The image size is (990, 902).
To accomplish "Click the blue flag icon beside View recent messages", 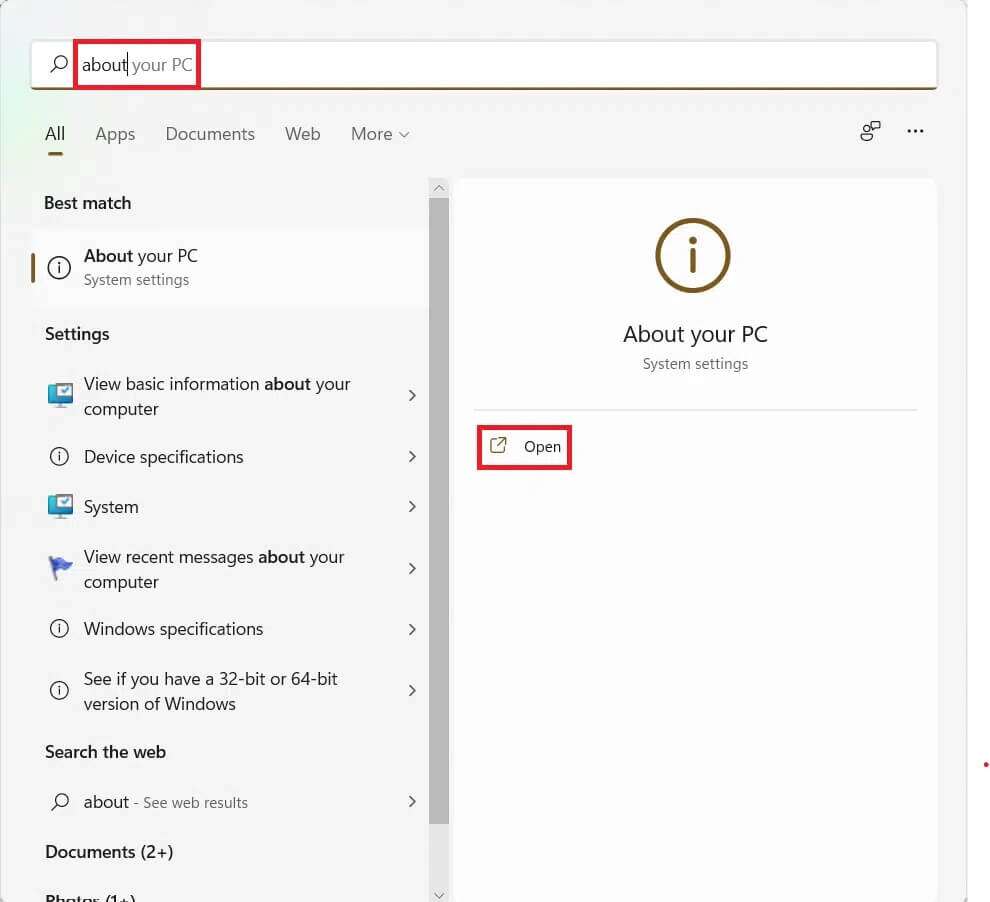I will pos(60,567).
